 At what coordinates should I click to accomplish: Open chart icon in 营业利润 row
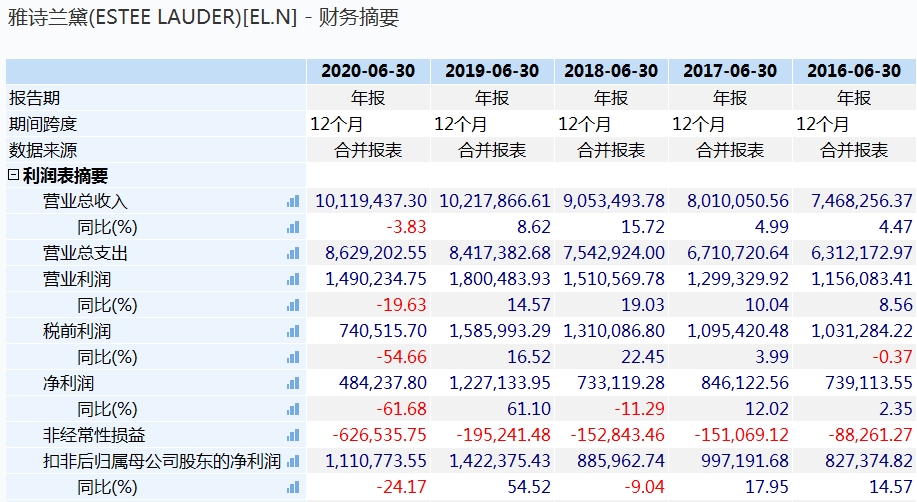[x=293, y=279]
